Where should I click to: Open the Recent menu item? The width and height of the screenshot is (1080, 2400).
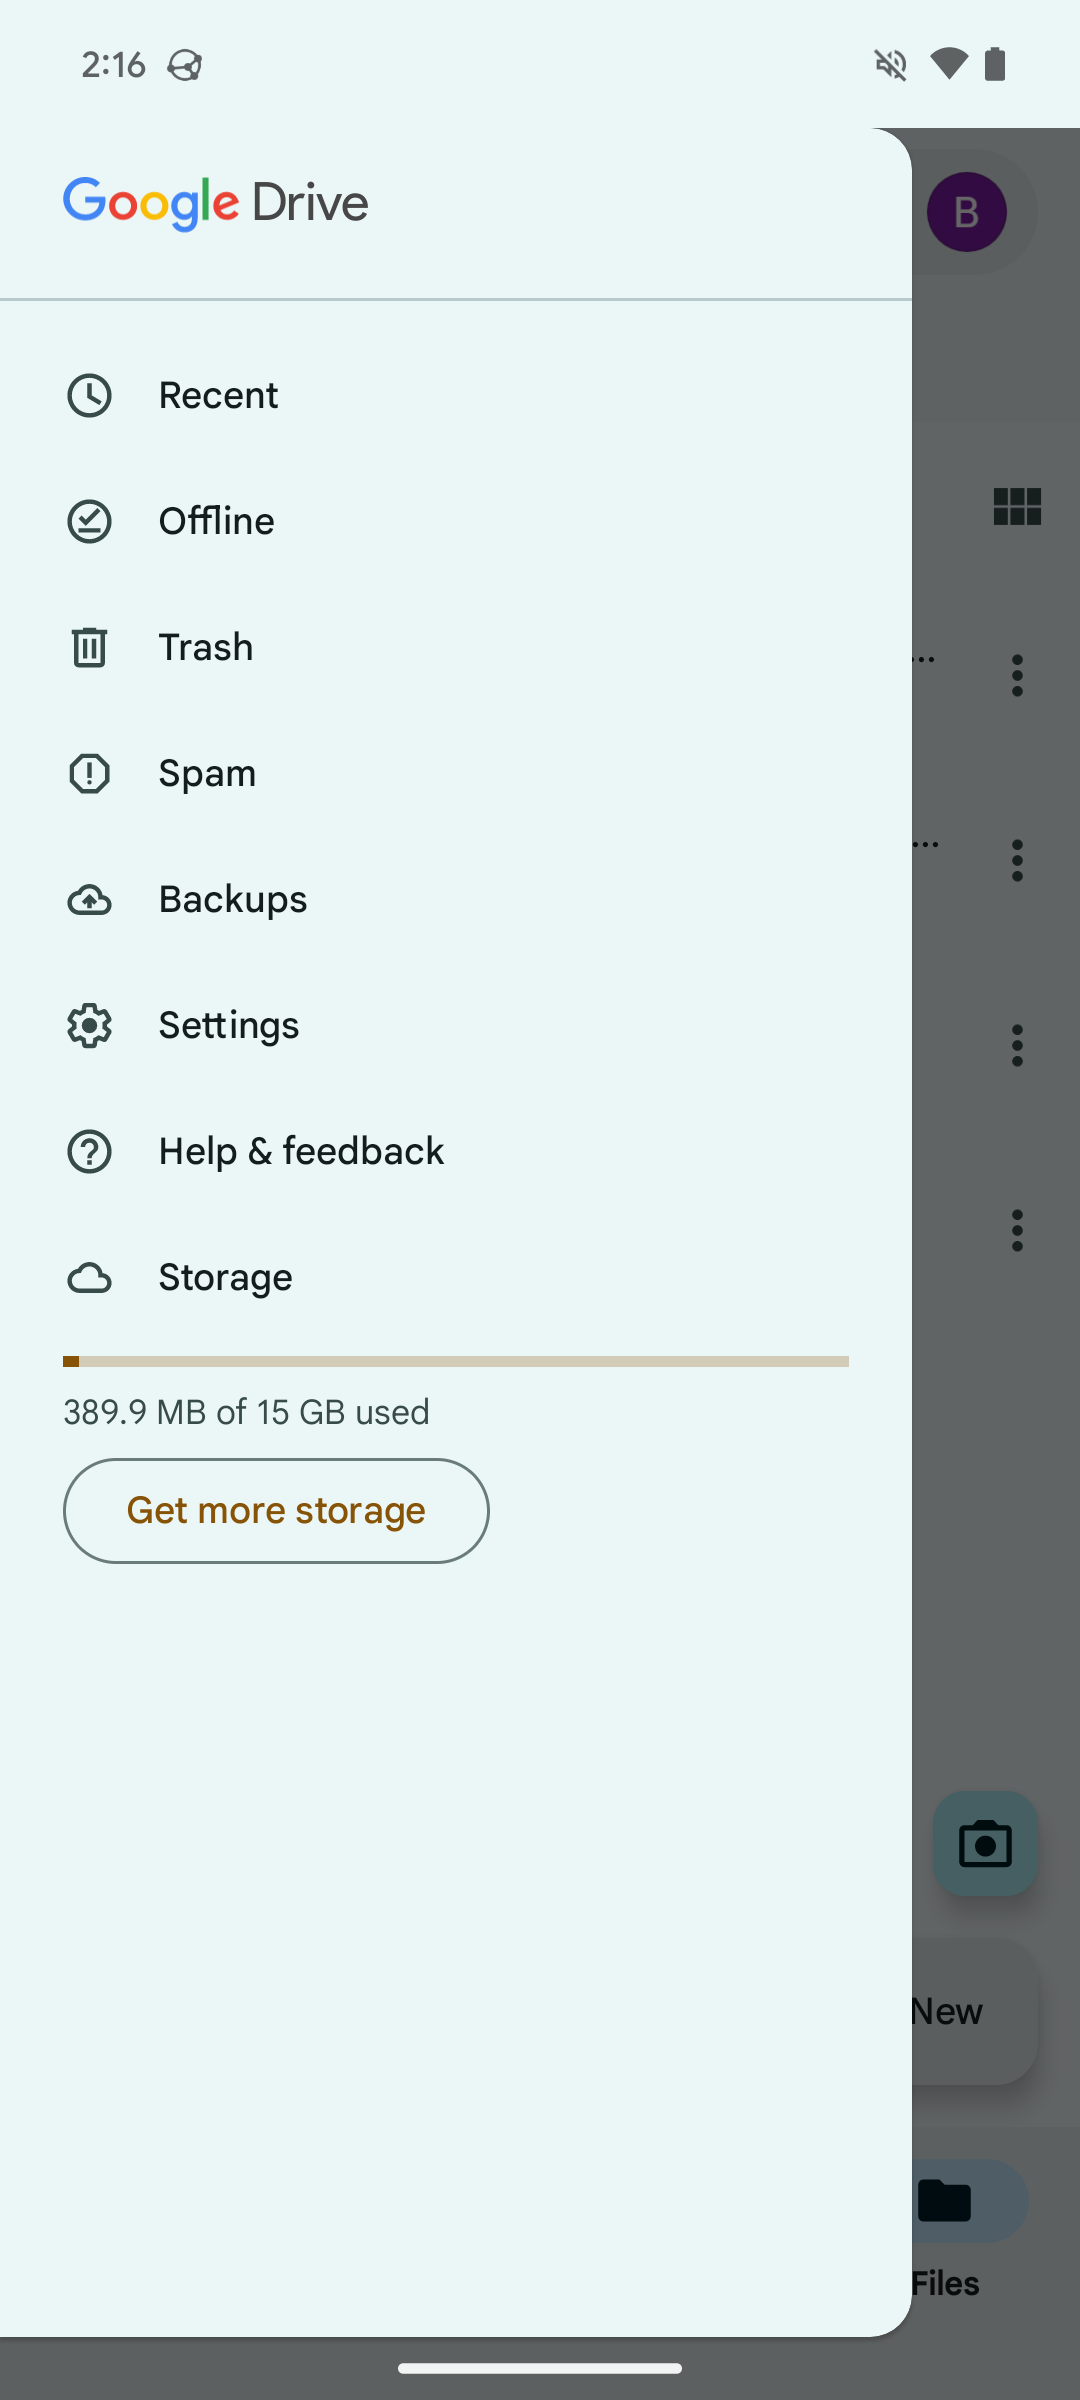click(218, 395)
